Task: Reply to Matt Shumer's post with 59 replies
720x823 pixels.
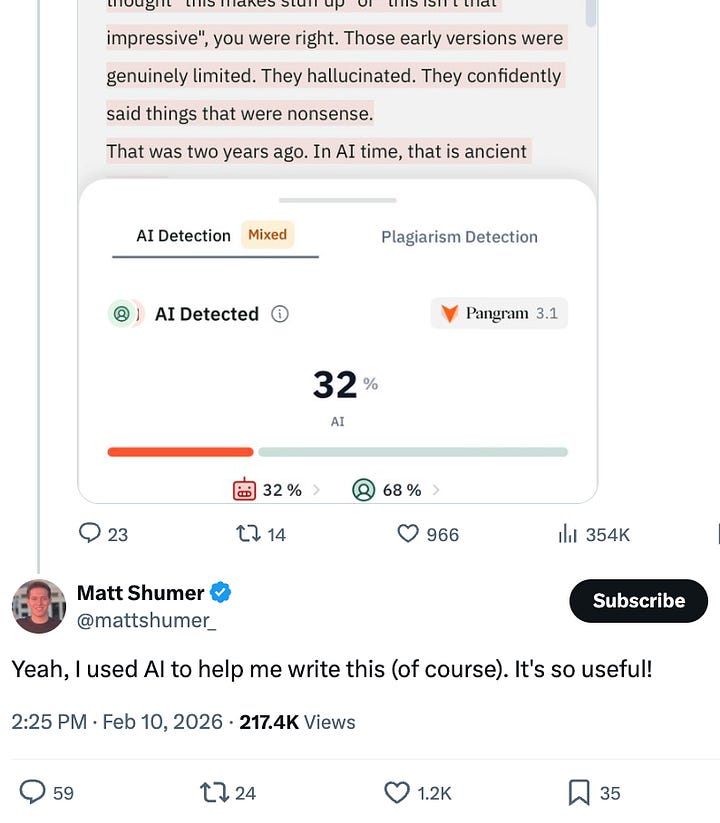Action: pyautogui.click(x=32, y=792)
